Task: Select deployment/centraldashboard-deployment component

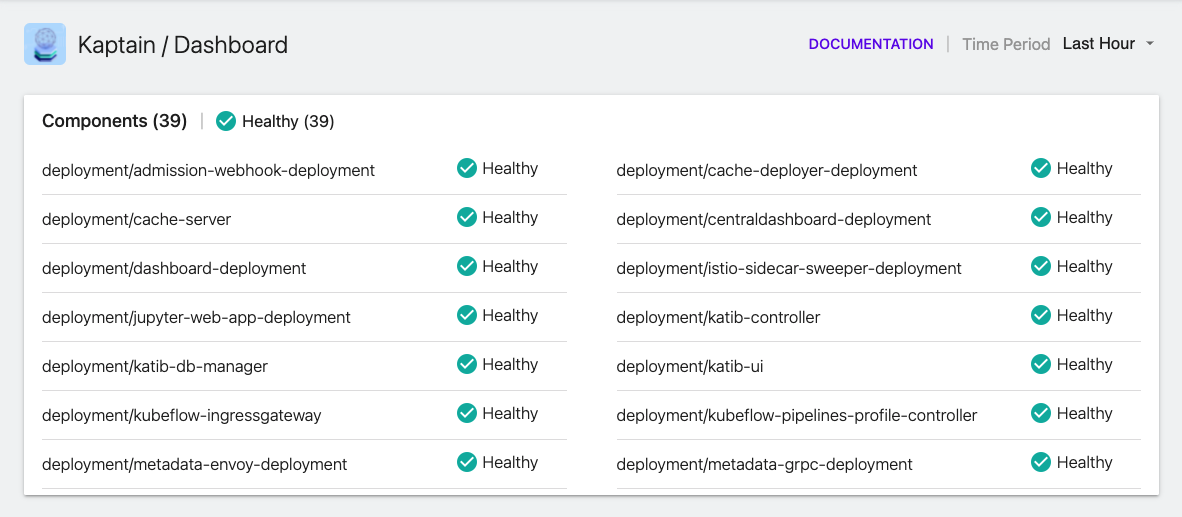Action: 773,219
